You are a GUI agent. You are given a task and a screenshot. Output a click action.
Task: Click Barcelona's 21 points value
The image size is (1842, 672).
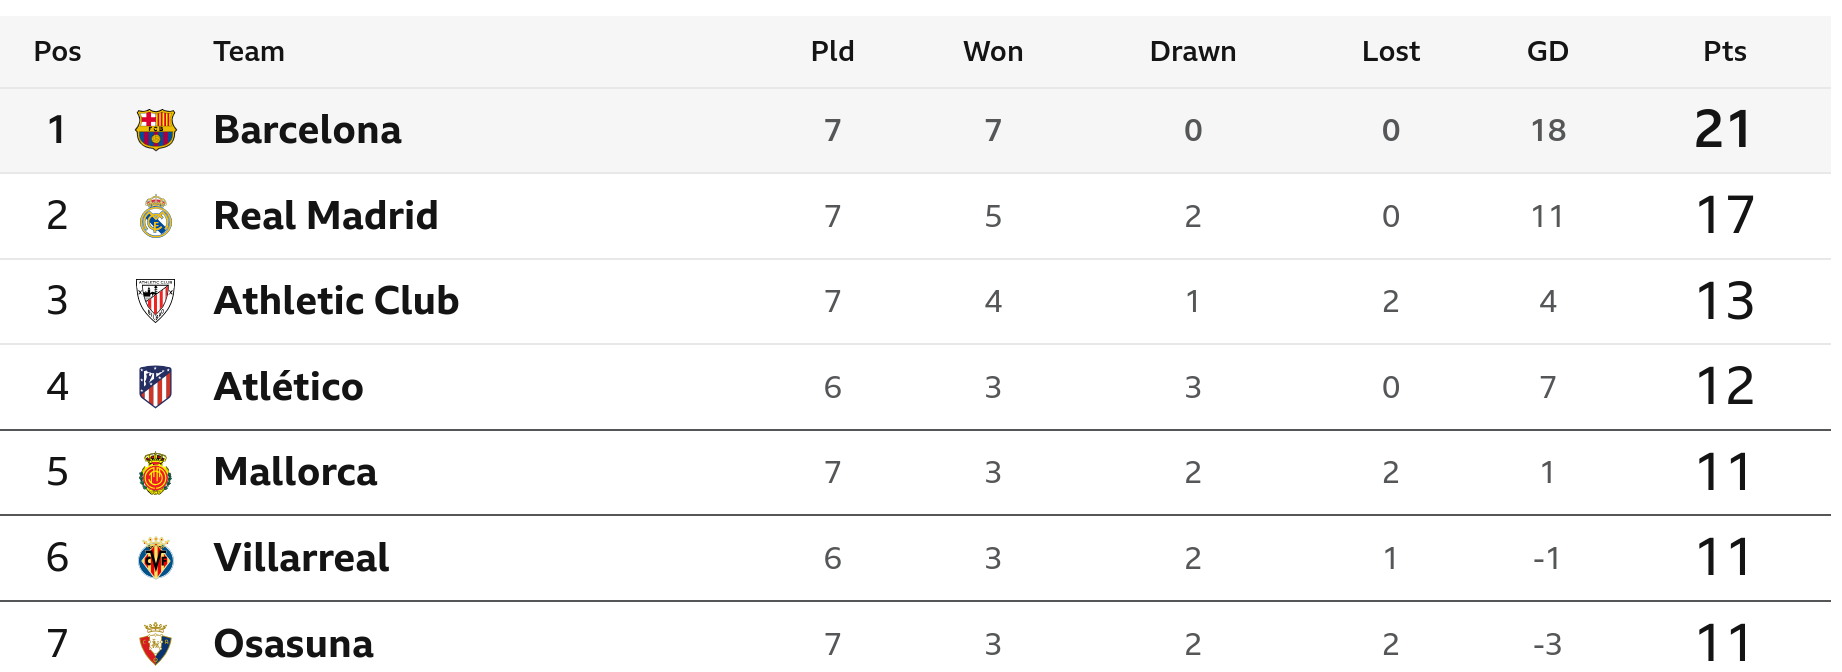tap(1723, 130)
